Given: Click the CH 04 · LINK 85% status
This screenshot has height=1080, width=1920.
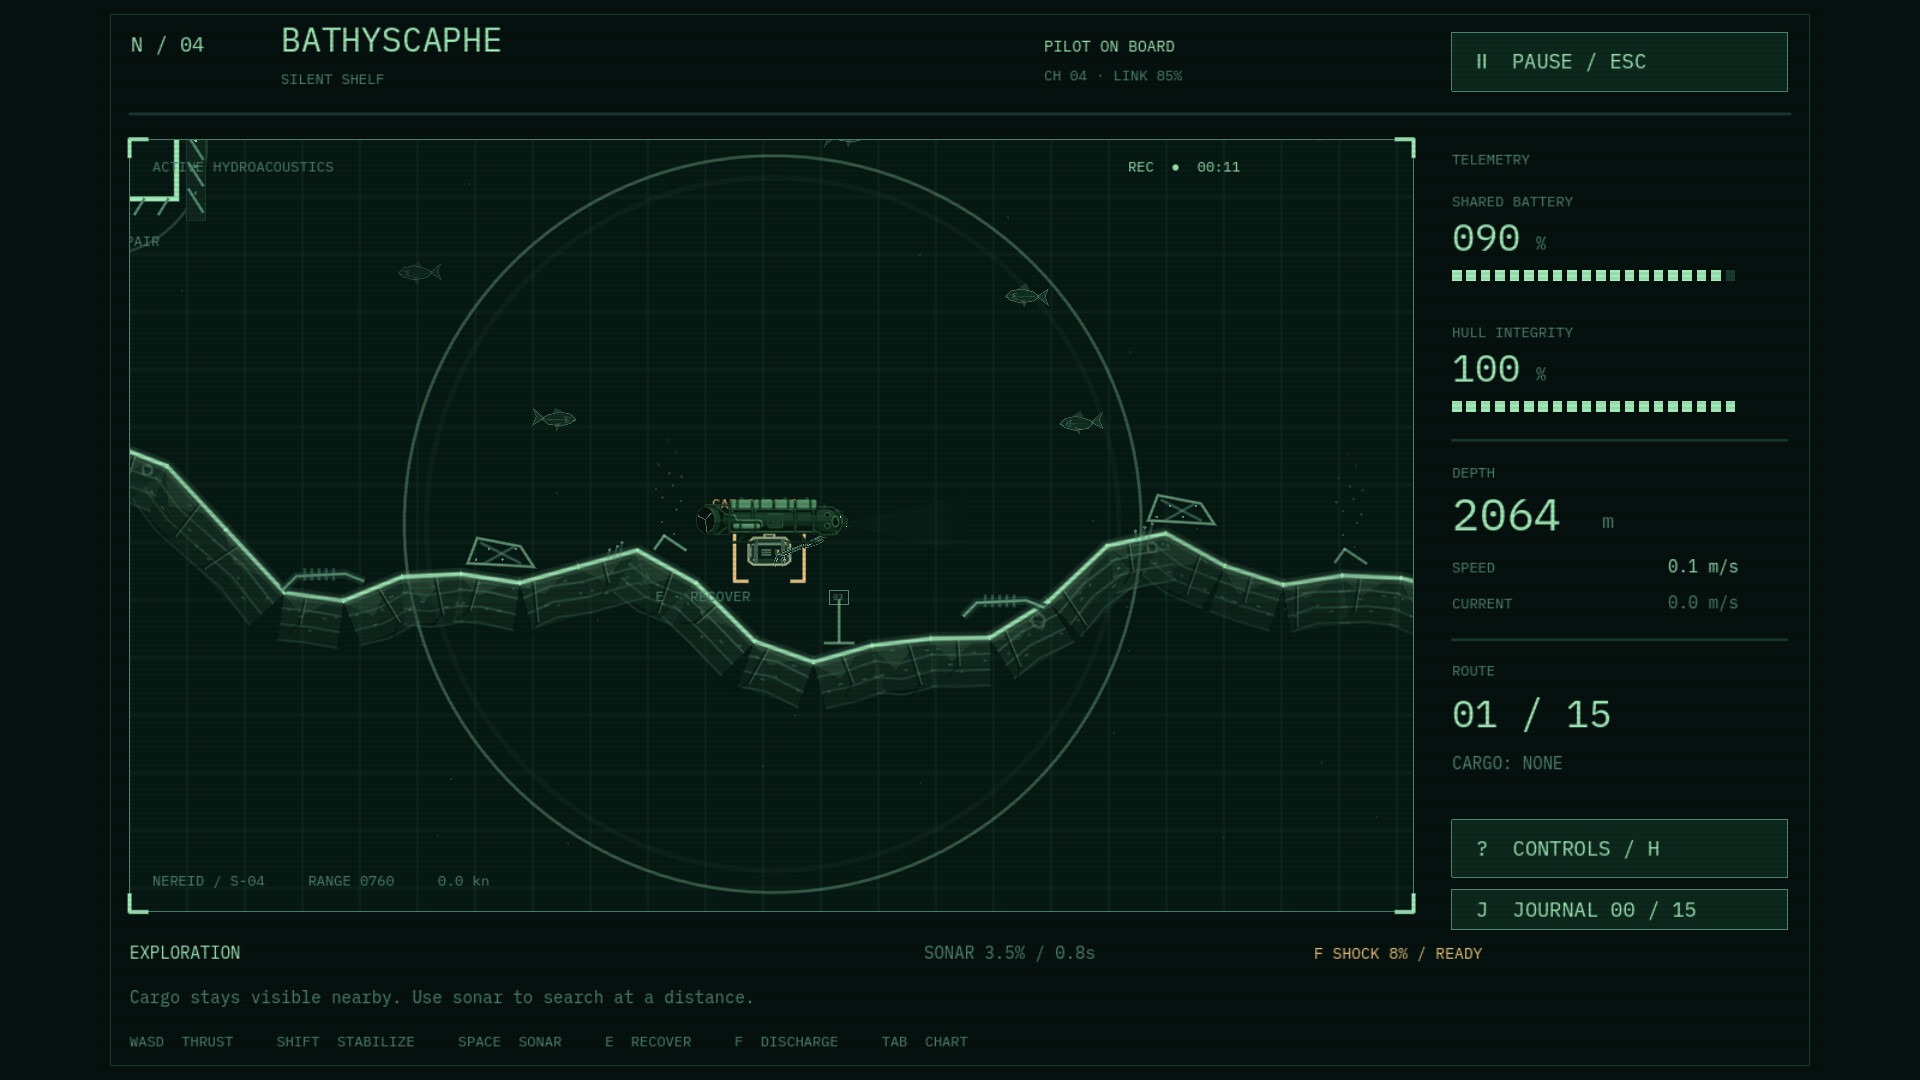Looking at the screenshot, I should pyautogui.click(x=1113, y=76).
